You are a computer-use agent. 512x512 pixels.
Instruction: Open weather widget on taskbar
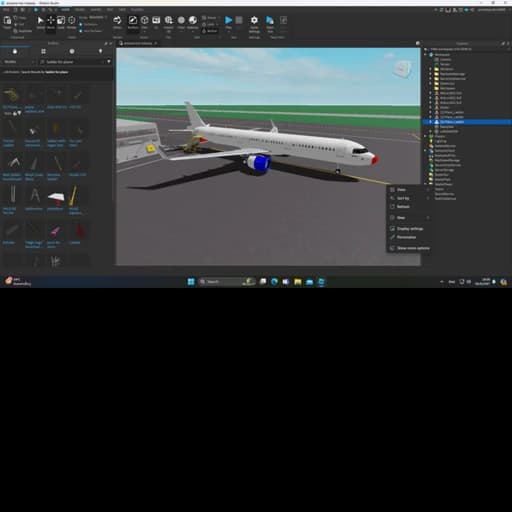click(x=17, y=282)
